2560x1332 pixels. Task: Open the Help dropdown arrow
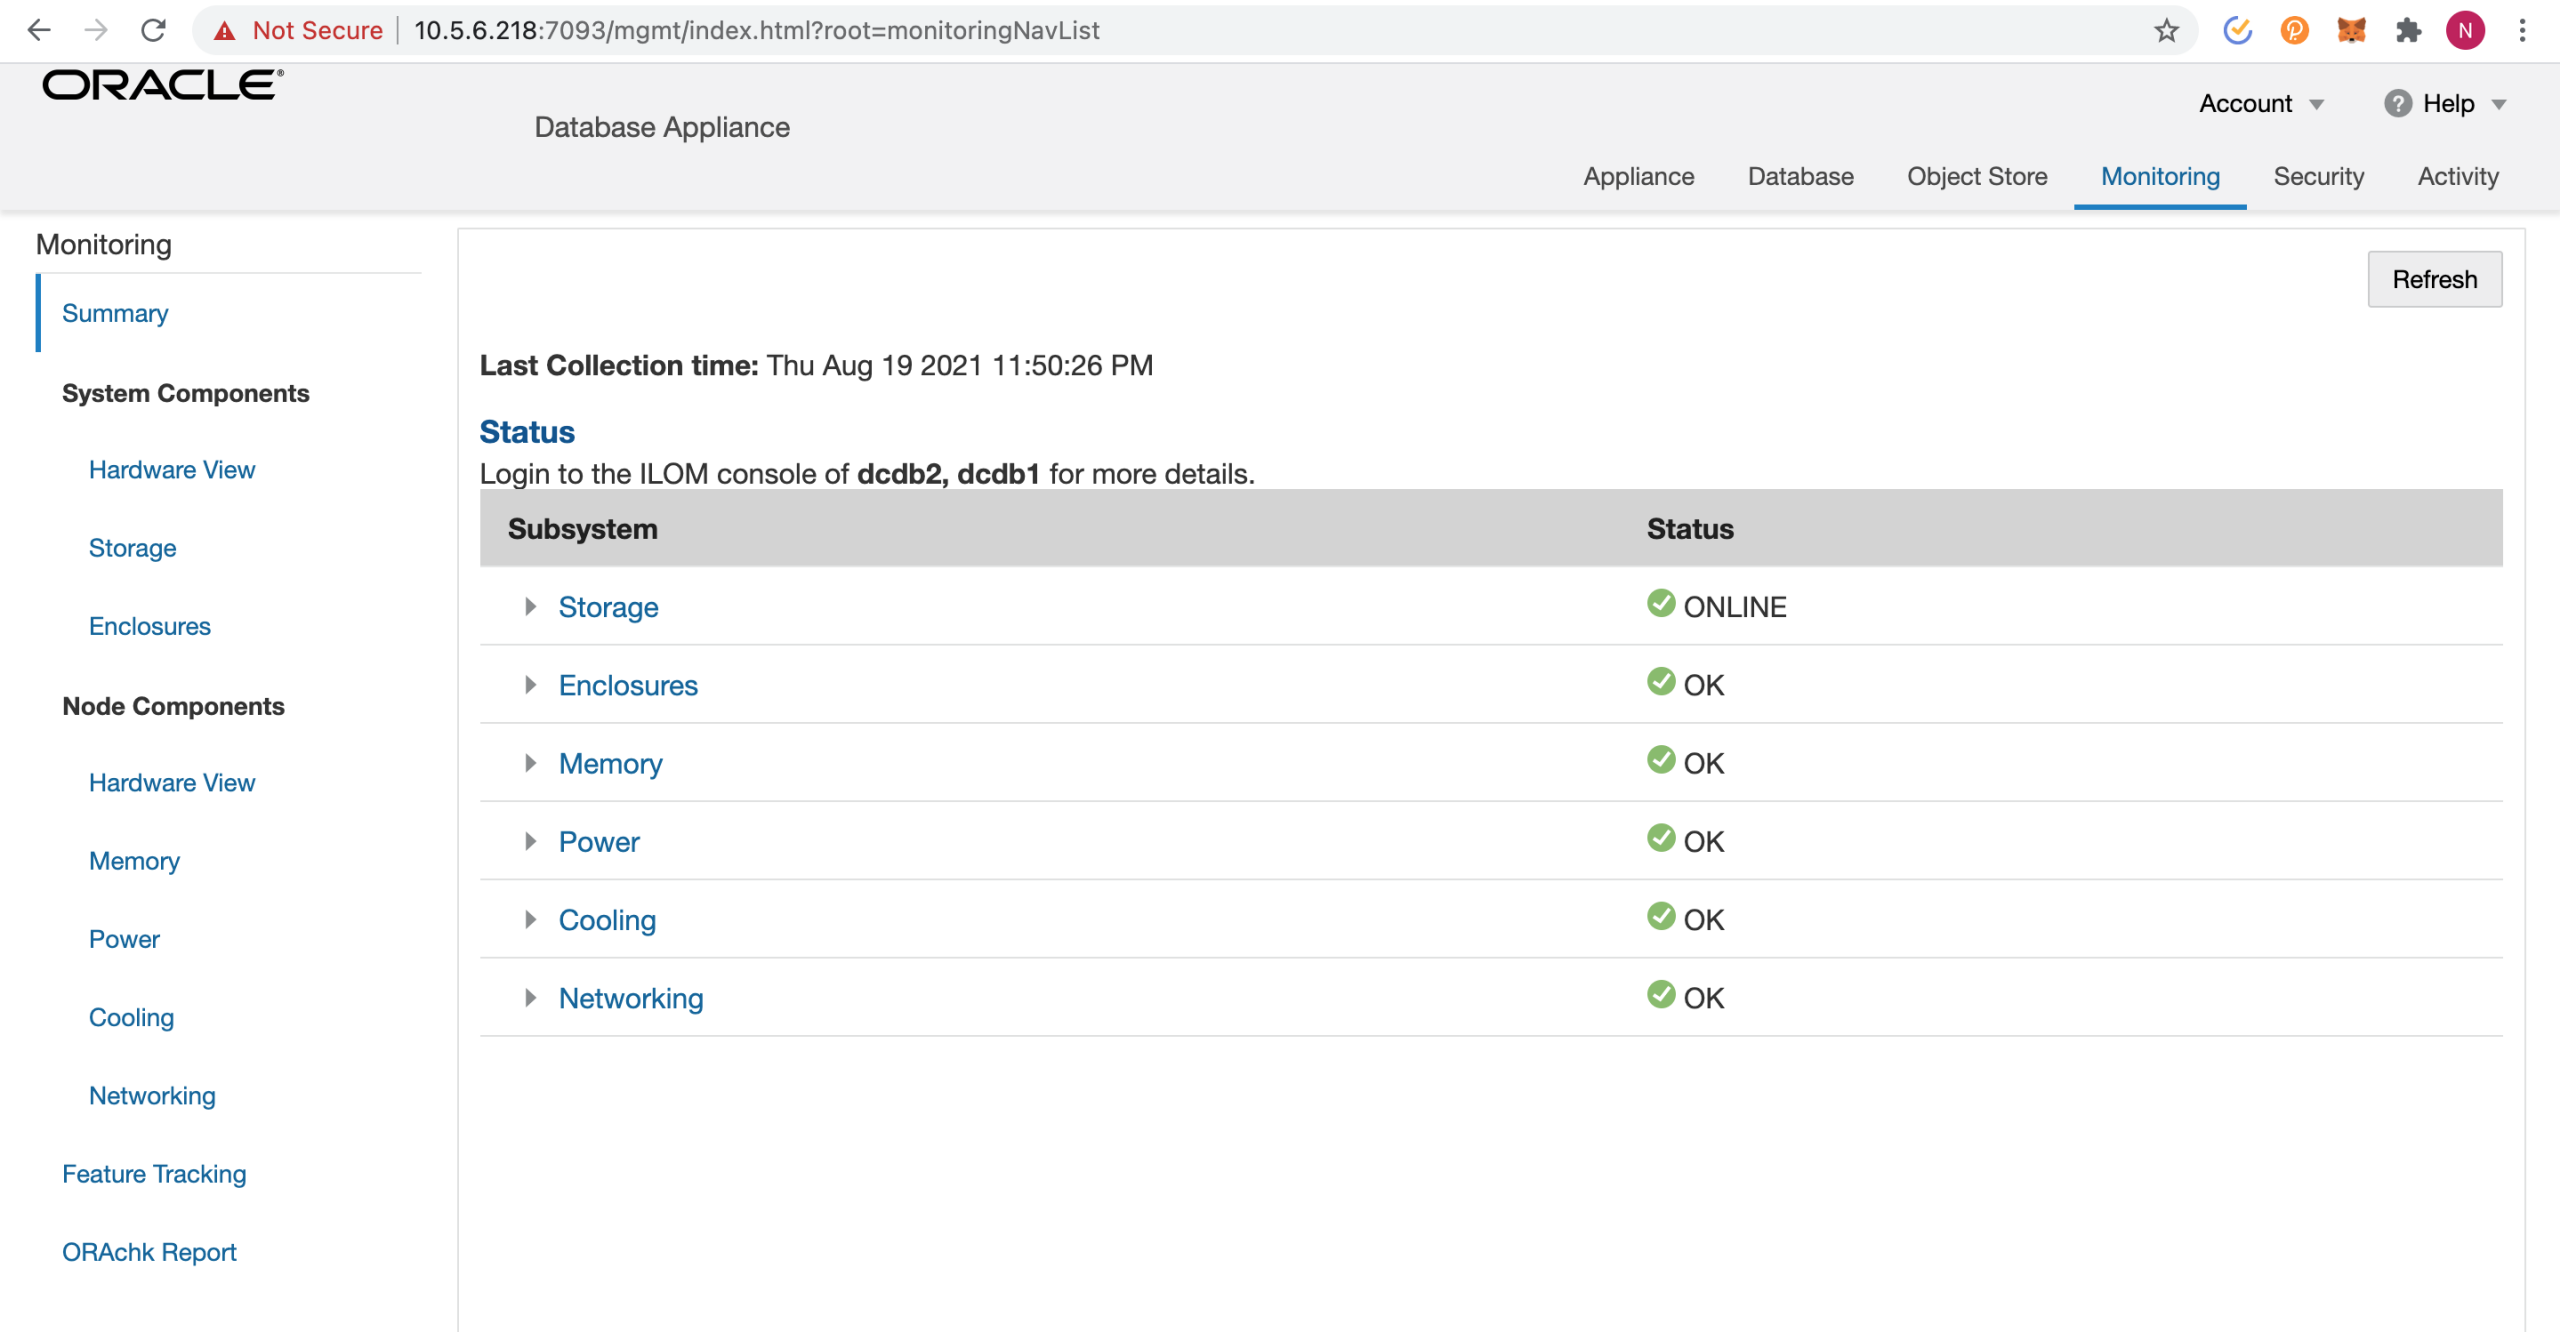pyautogui.click(x=2499, y=104)
